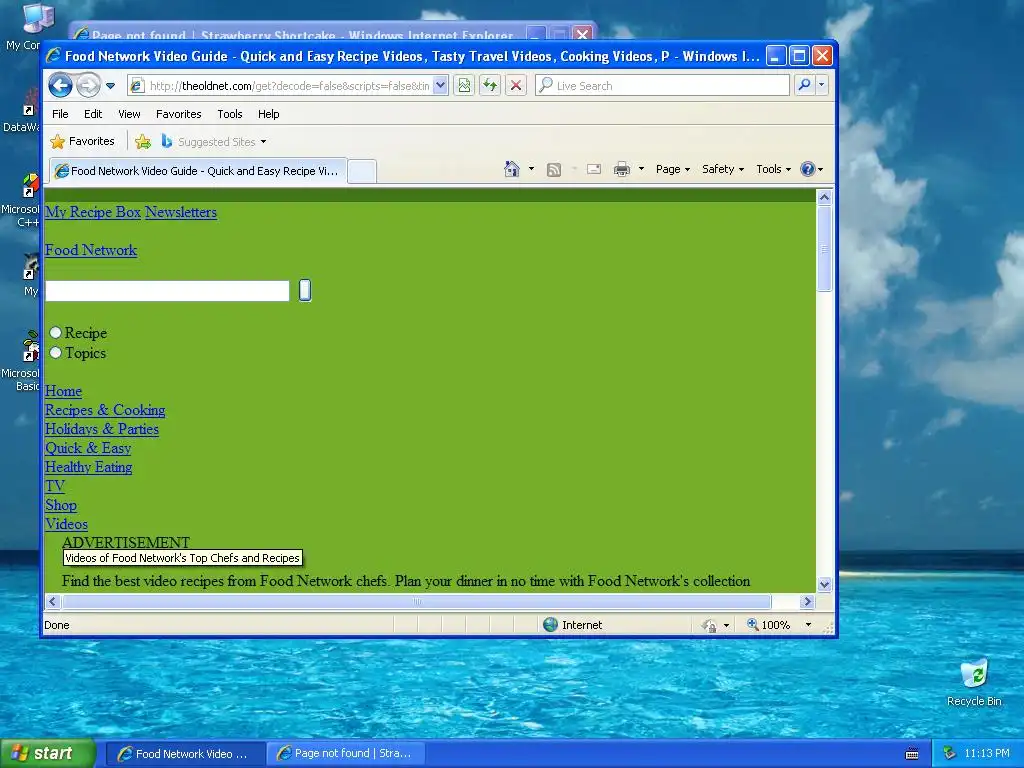Open the Tools menu in menu bar
The height and width of the screenshot is (768, 1024).
(x=230, y=114)
